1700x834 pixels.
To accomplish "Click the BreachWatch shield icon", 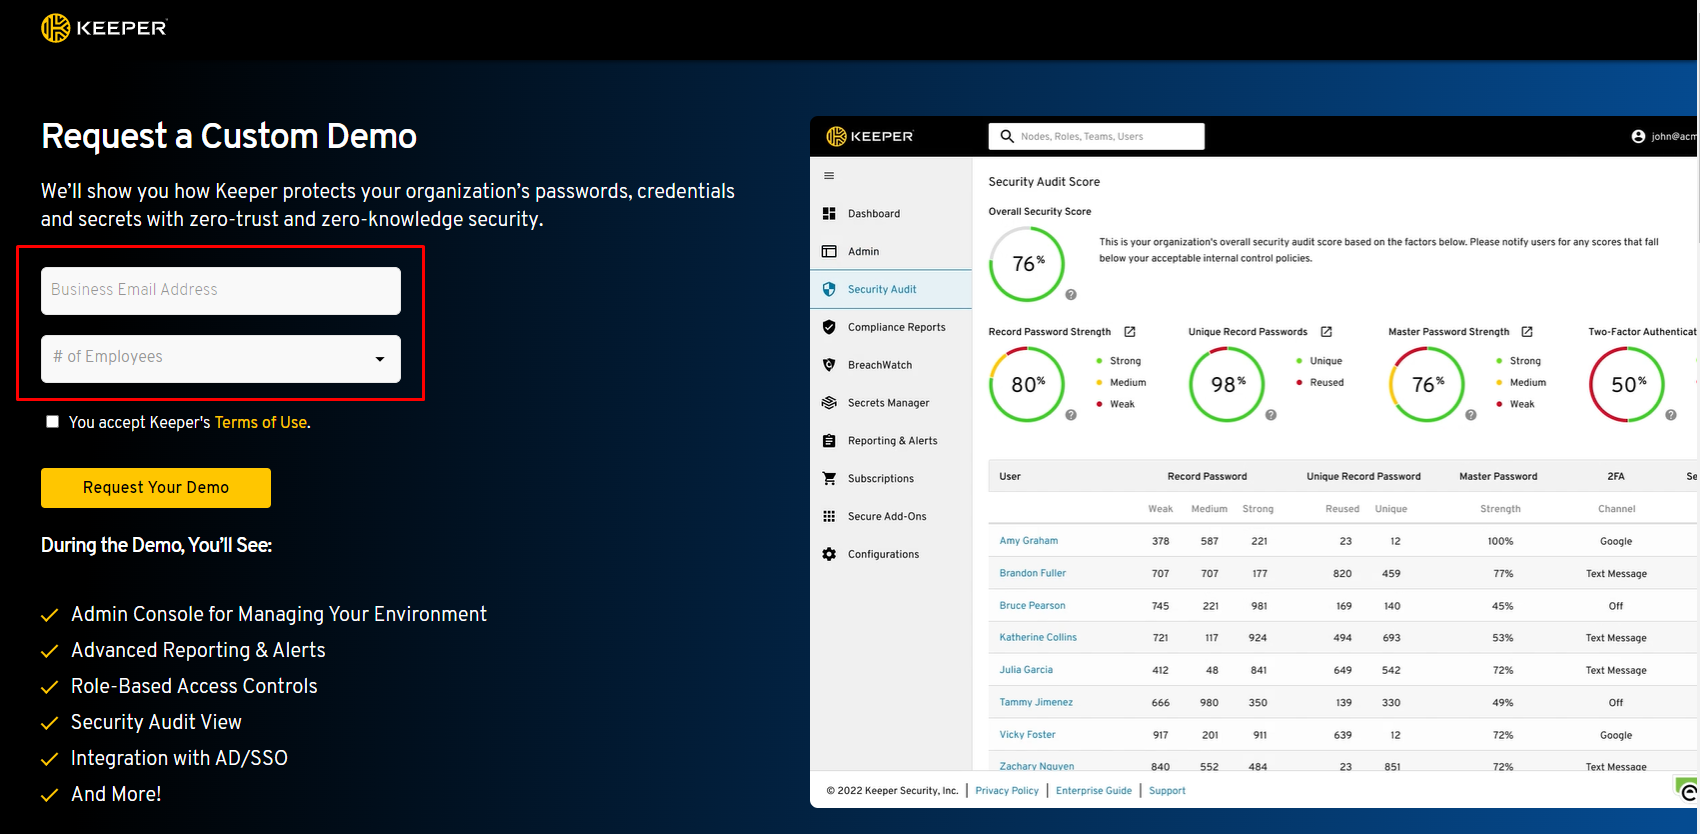I will [x=829, y=365].
